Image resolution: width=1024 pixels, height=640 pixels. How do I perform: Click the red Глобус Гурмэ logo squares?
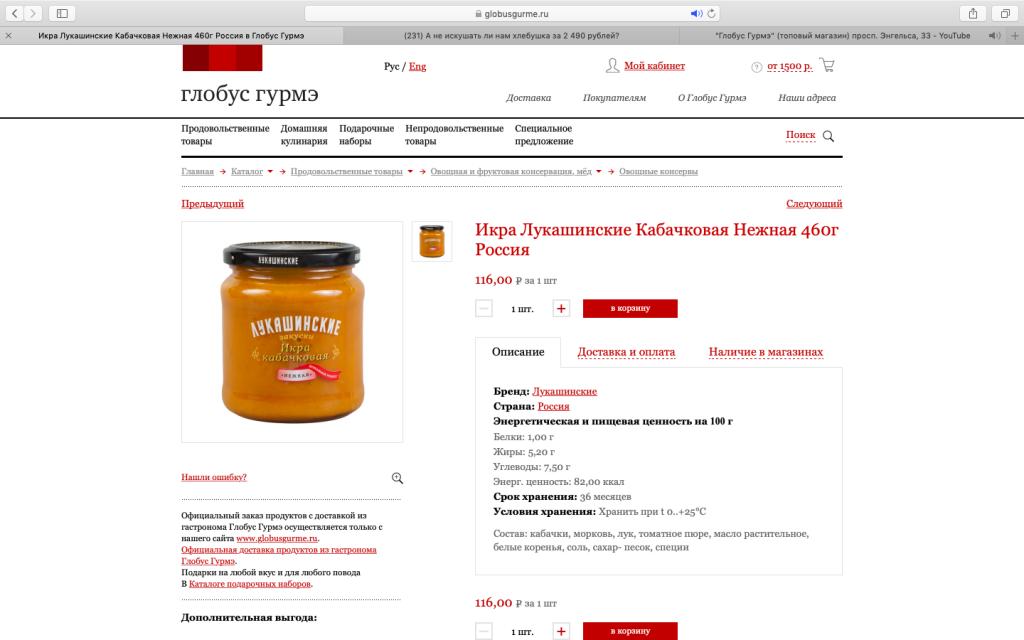click(223, 58)
